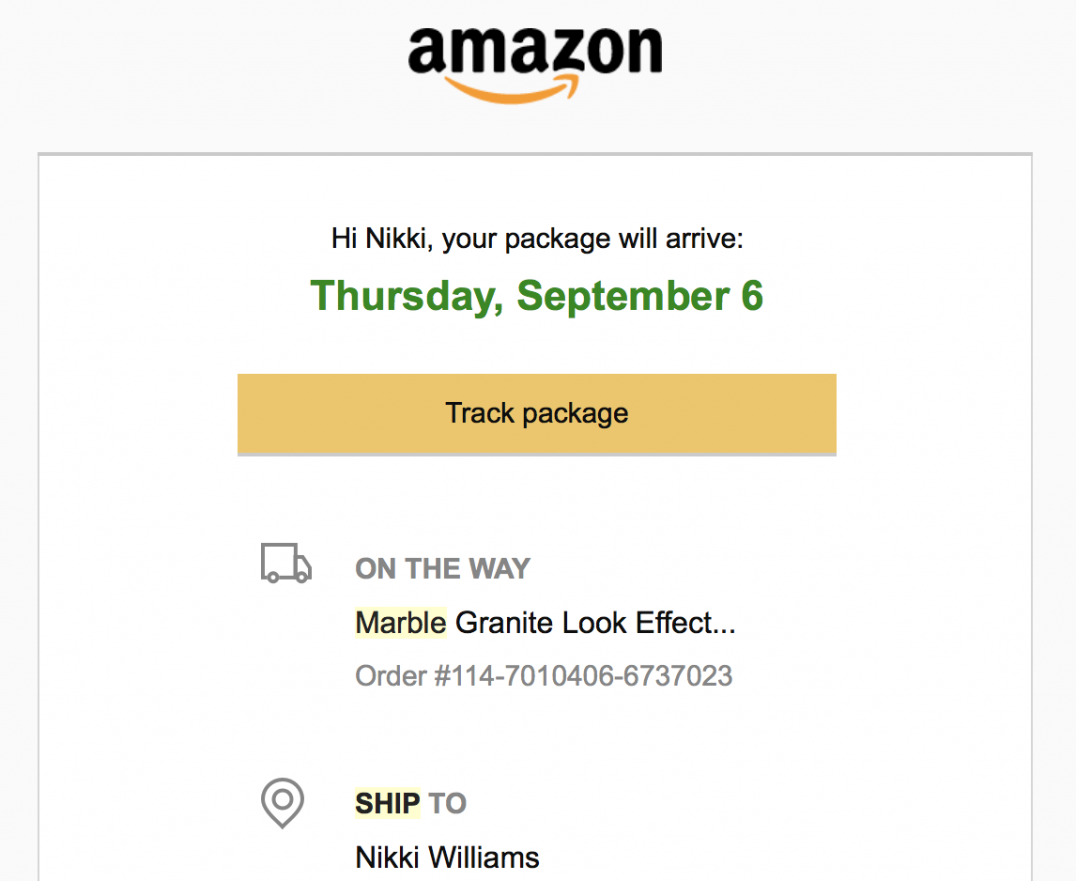Click the location pin icon
Viewport: 1076px width, 881px height.
pyautogui.click(x=283, y=802)
